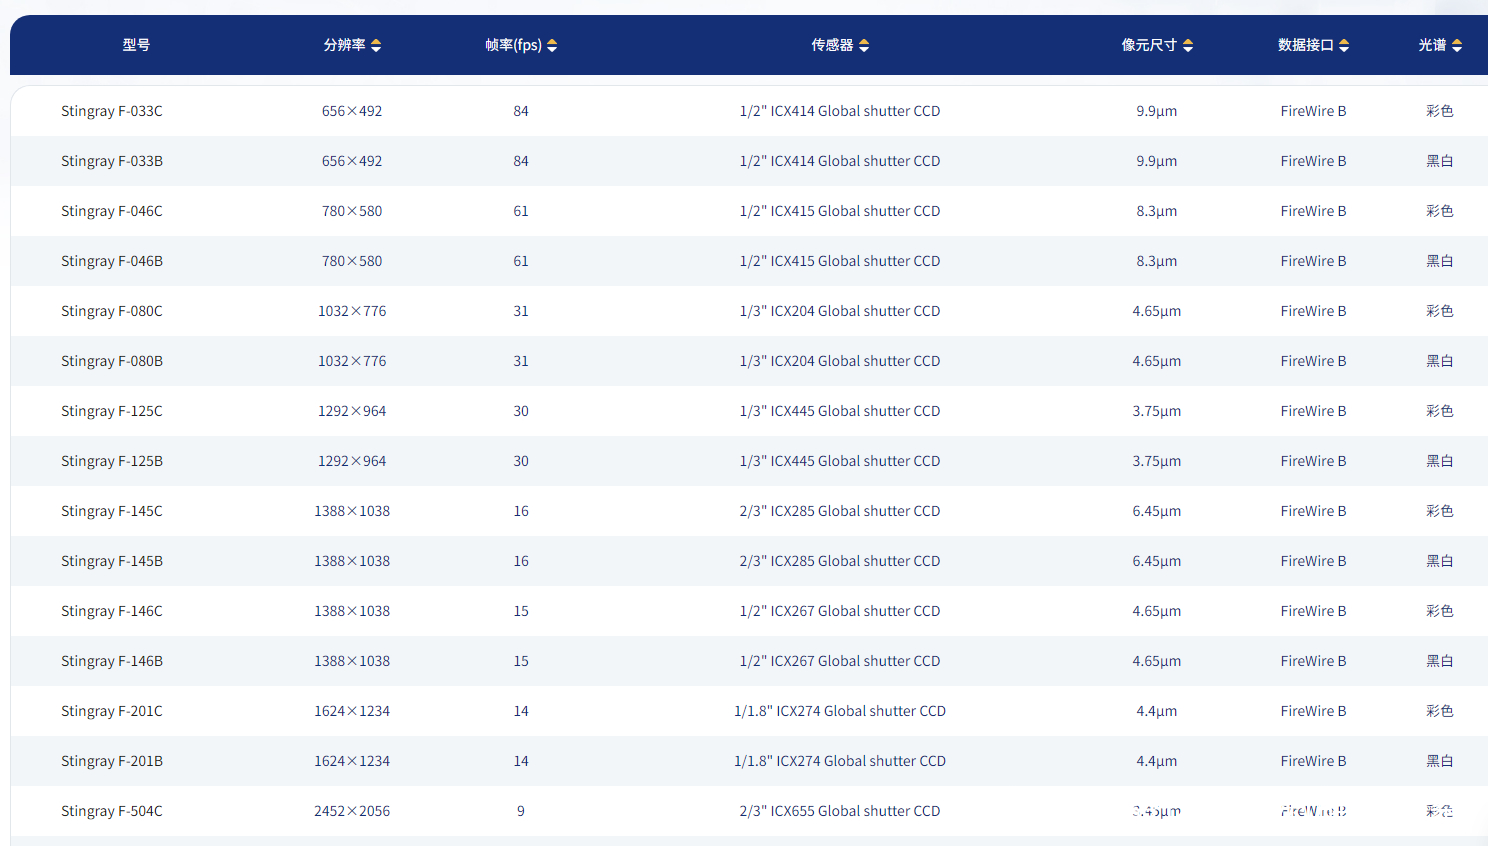Click 1292×964 resolution in F-125B row
The image size is (1488, 846).
[352, 461]
